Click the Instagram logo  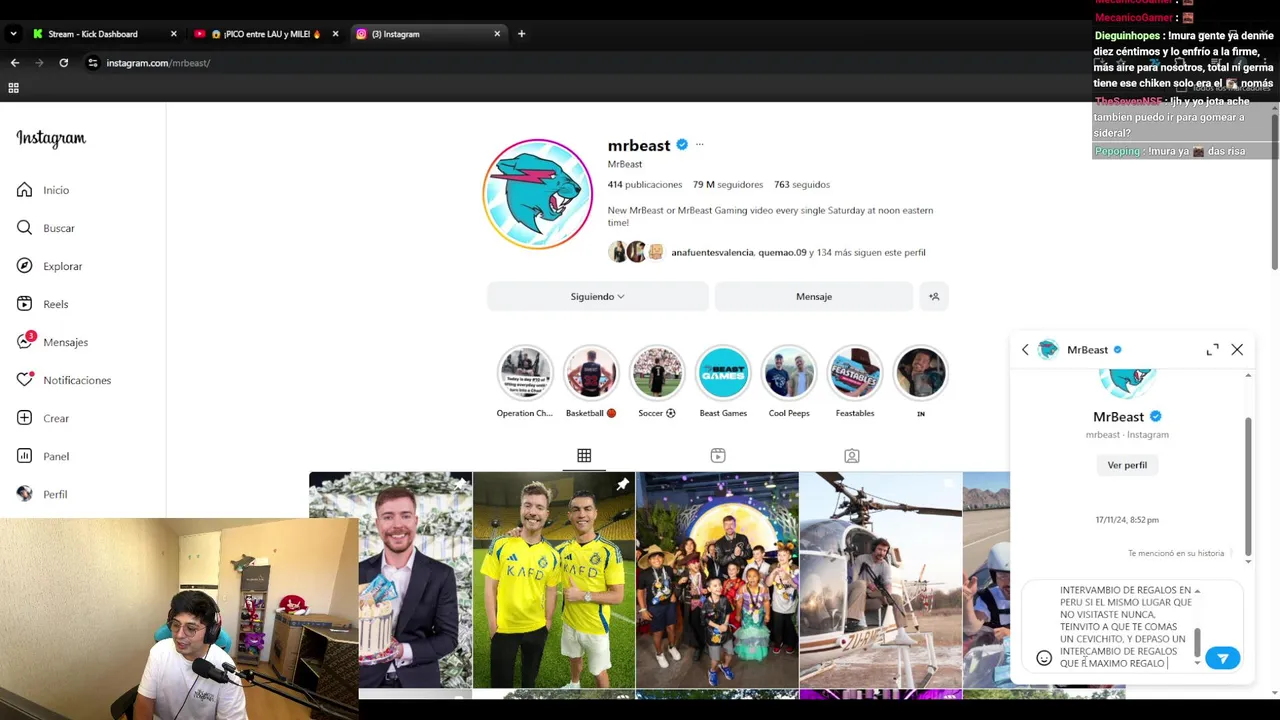(51, 139)
